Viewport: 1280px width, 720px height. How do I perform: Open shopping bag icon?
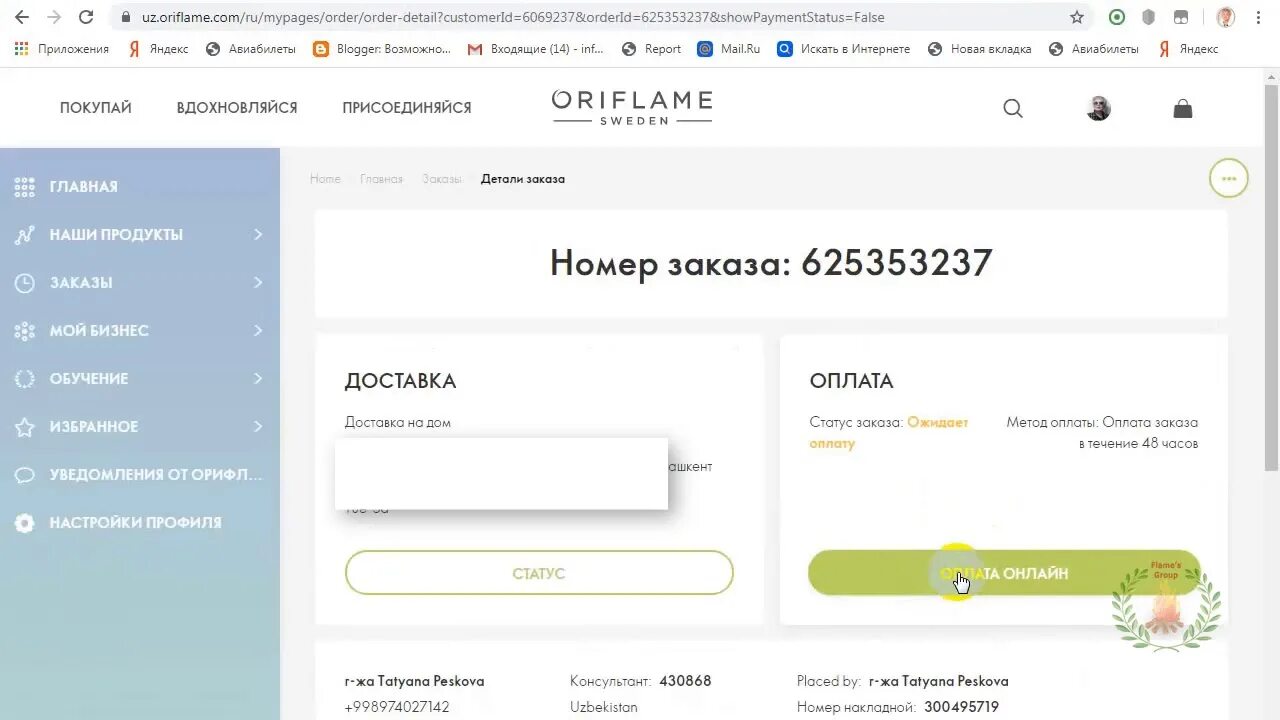click(1183, 108)
